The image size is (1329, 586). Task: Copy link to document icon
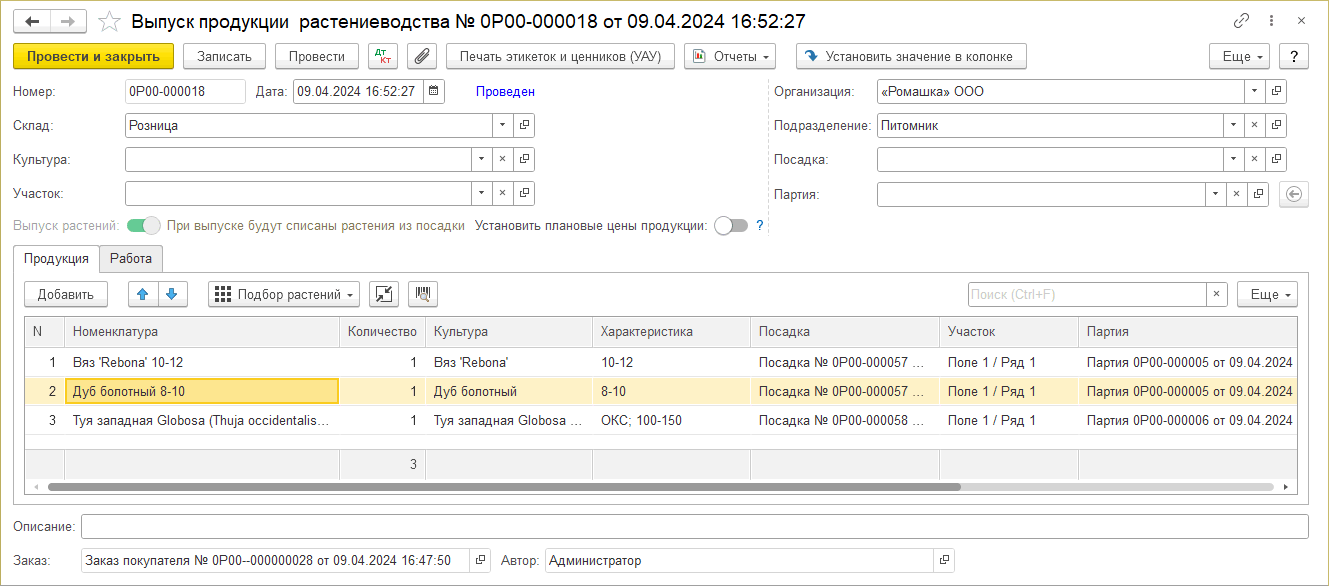click(1242, 20)
